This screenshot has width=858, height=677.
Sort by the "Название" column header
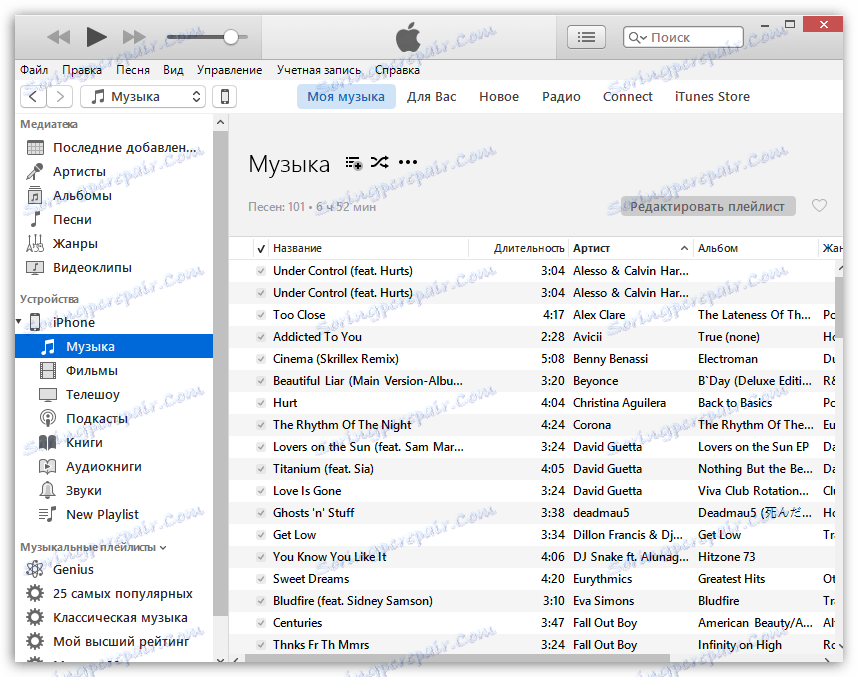[x=368, y=248]
